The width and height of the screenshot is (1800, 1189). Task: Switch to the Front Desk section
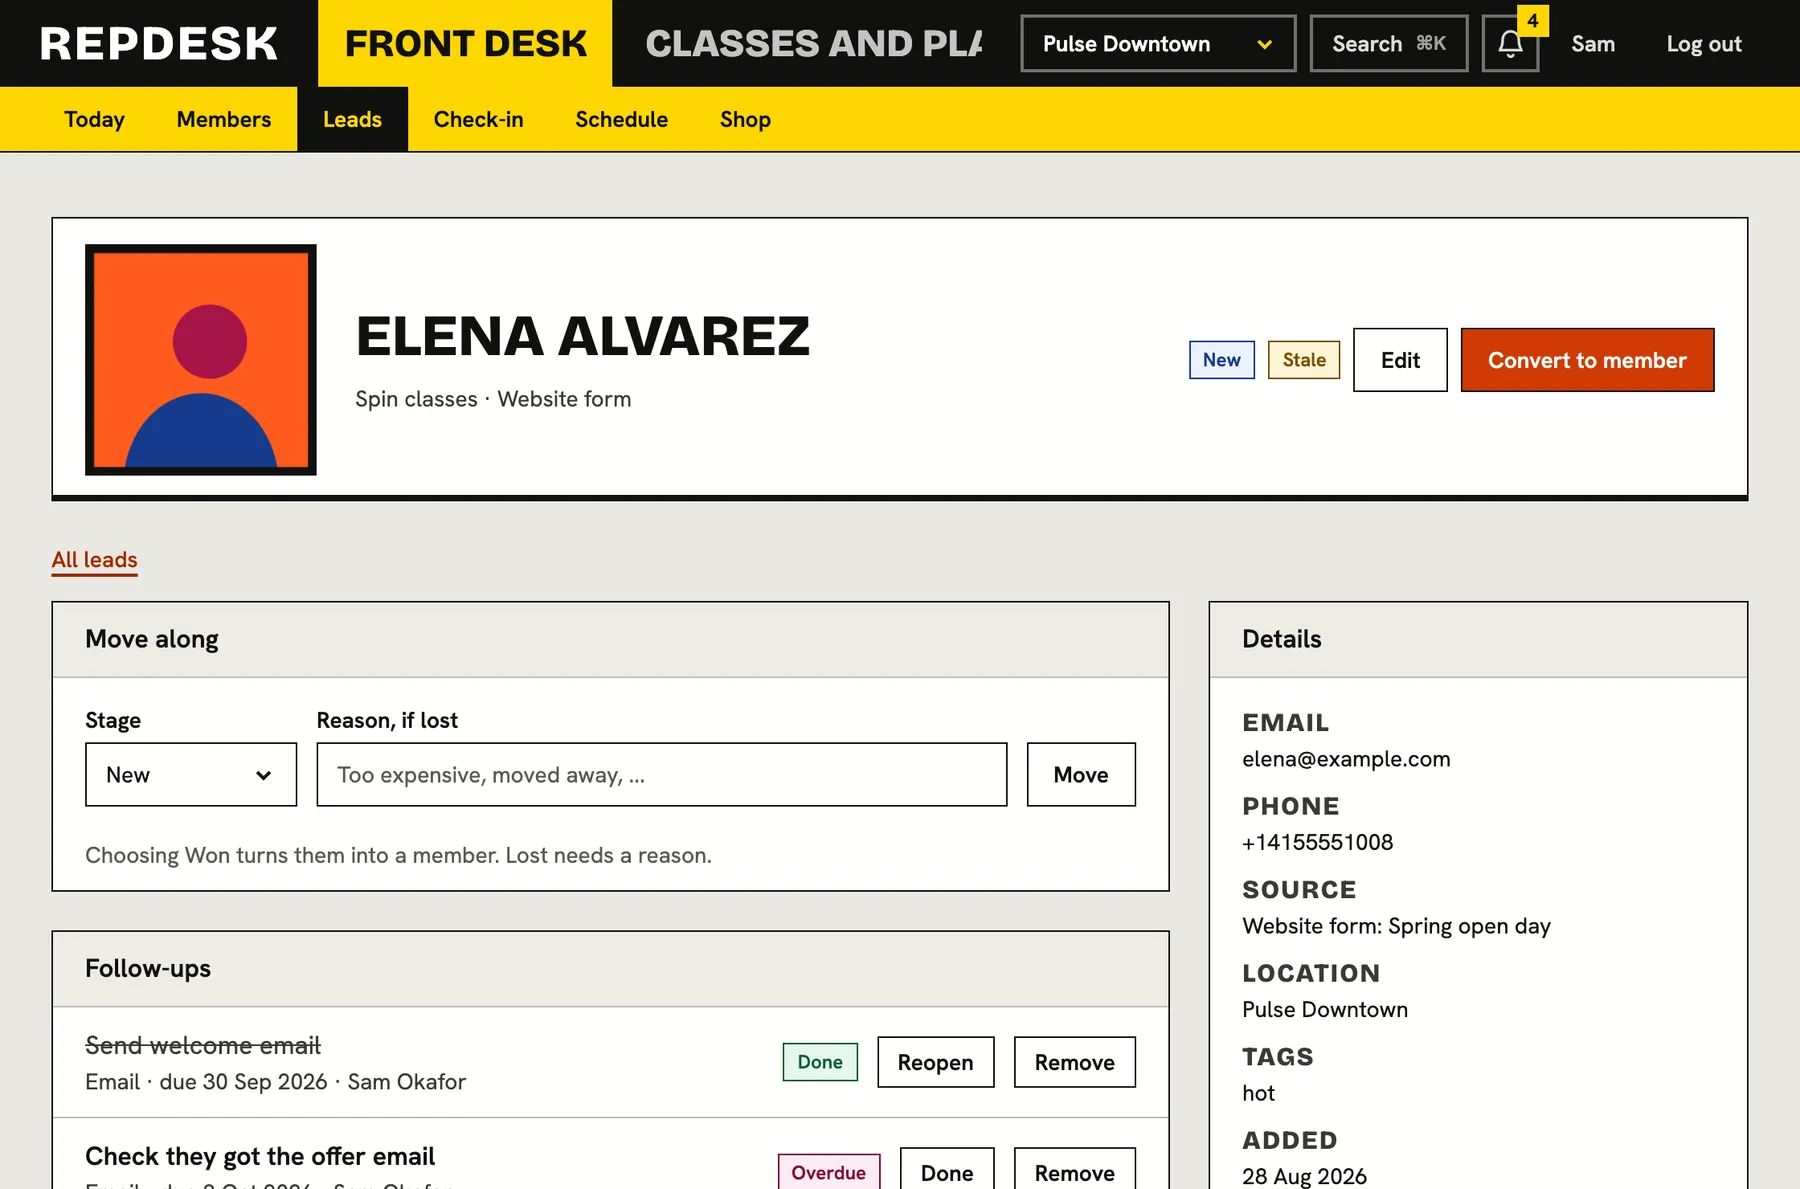click(465, 43)
